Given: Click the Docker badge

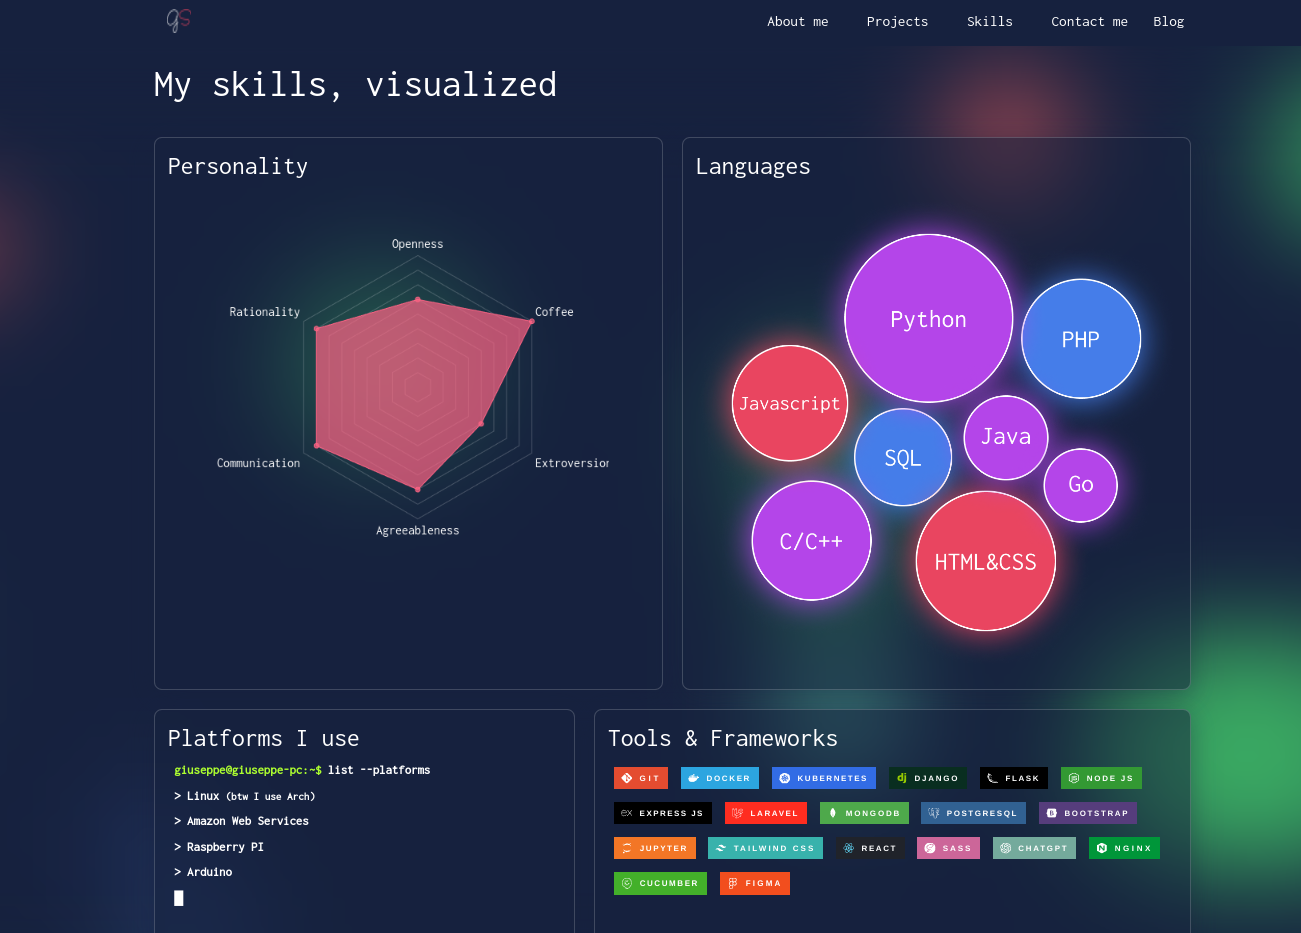Looking at the screenshot, I should point(719,778).
